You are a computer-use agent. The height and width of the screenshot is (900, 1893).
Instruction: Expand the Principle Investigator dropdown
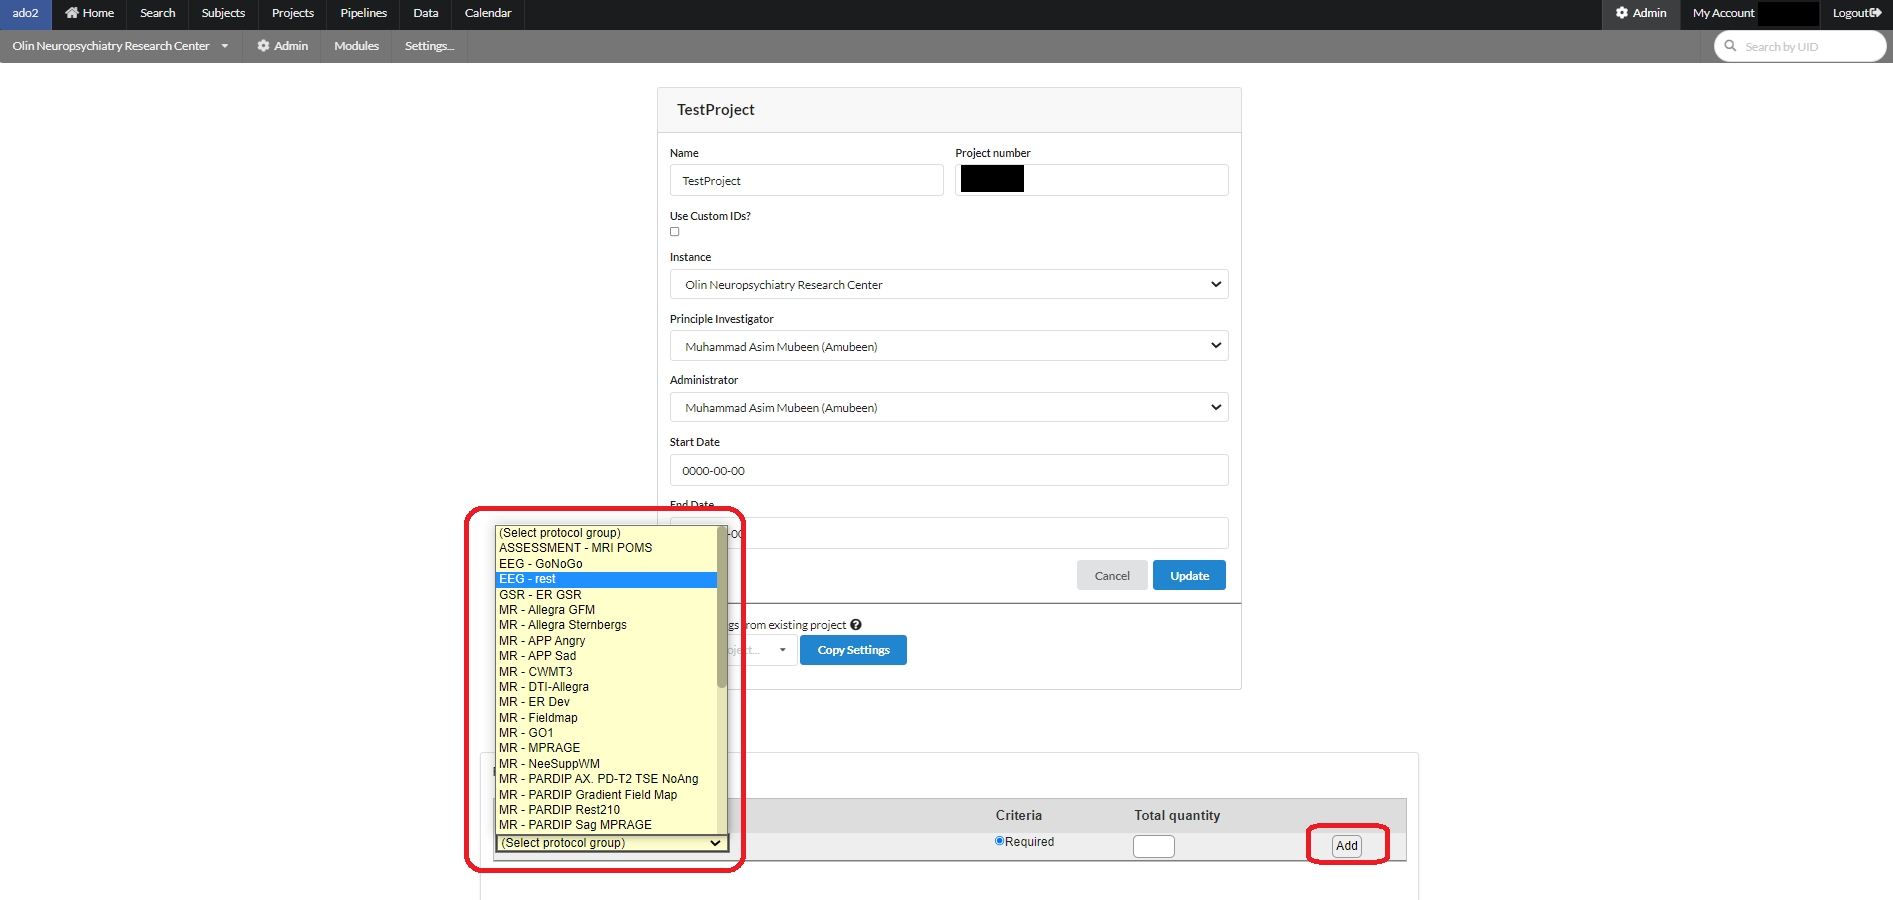948,346
